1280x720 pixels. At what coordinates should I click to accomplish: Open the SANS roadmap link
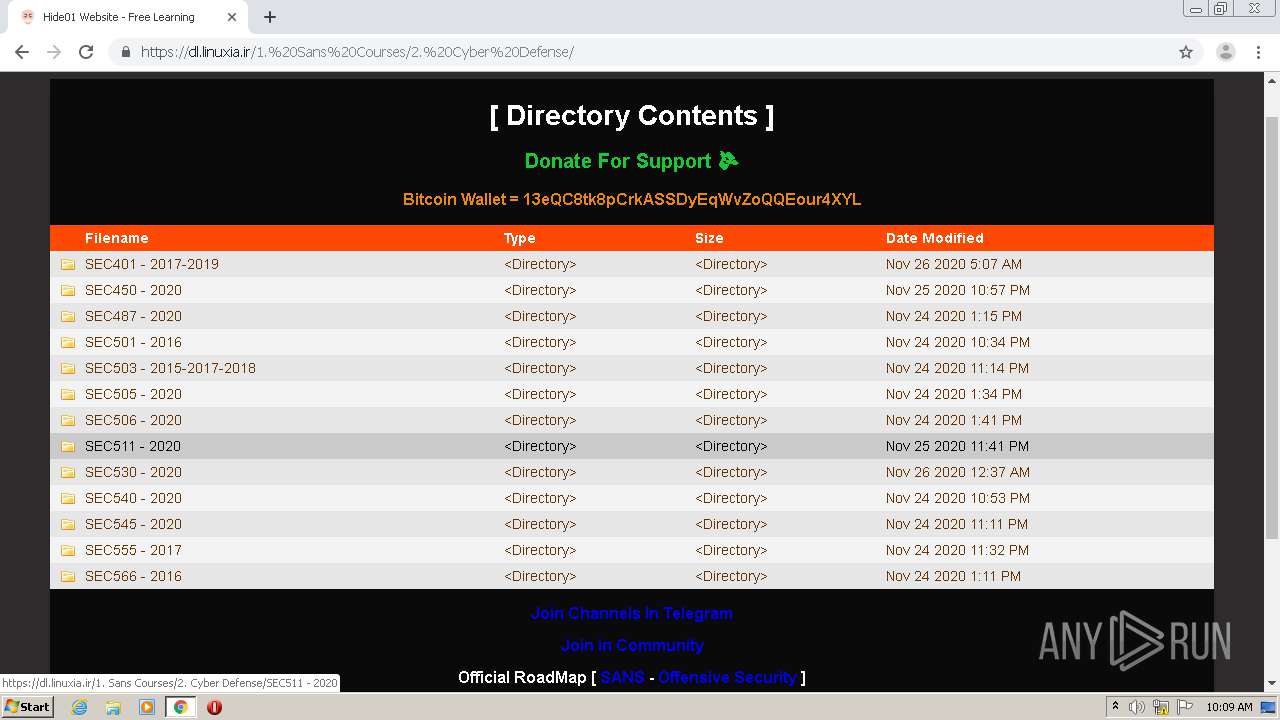coord(622,677)
